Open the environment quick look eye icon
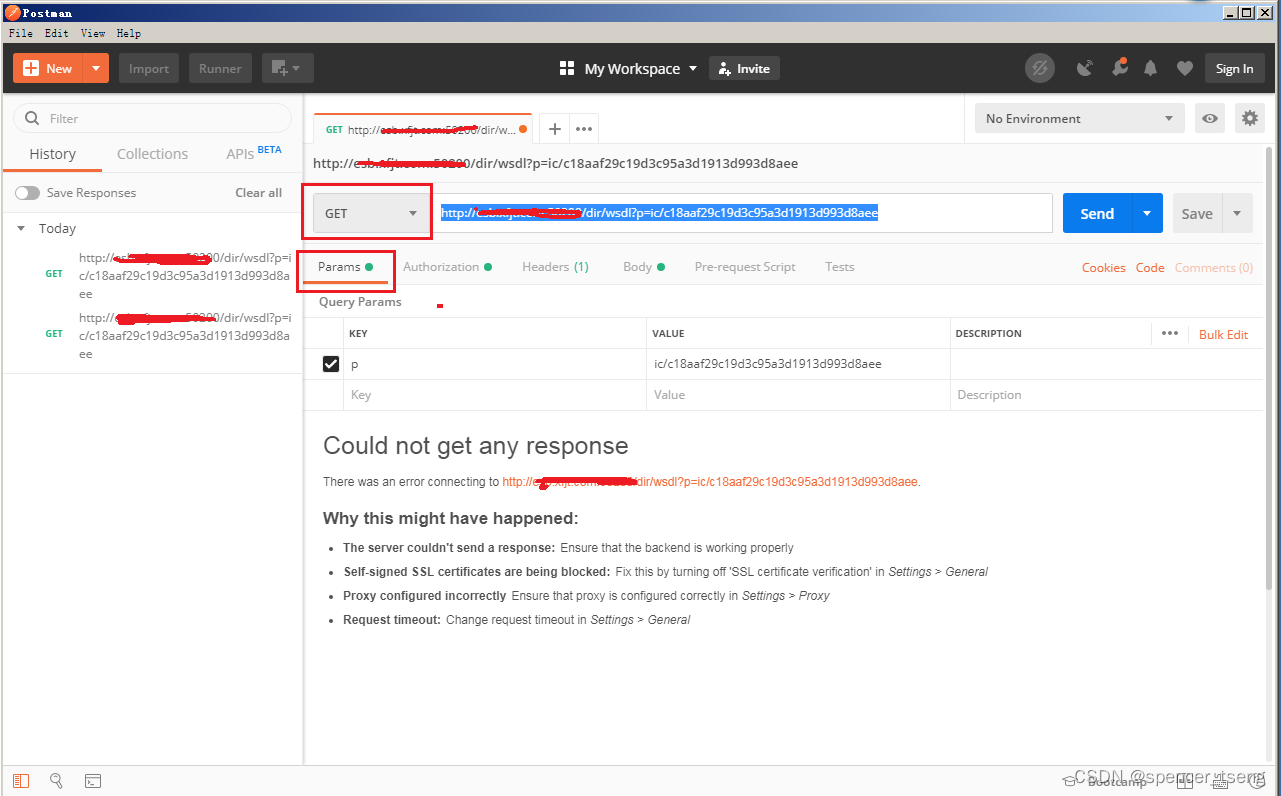 click(x=1210, y=118)
